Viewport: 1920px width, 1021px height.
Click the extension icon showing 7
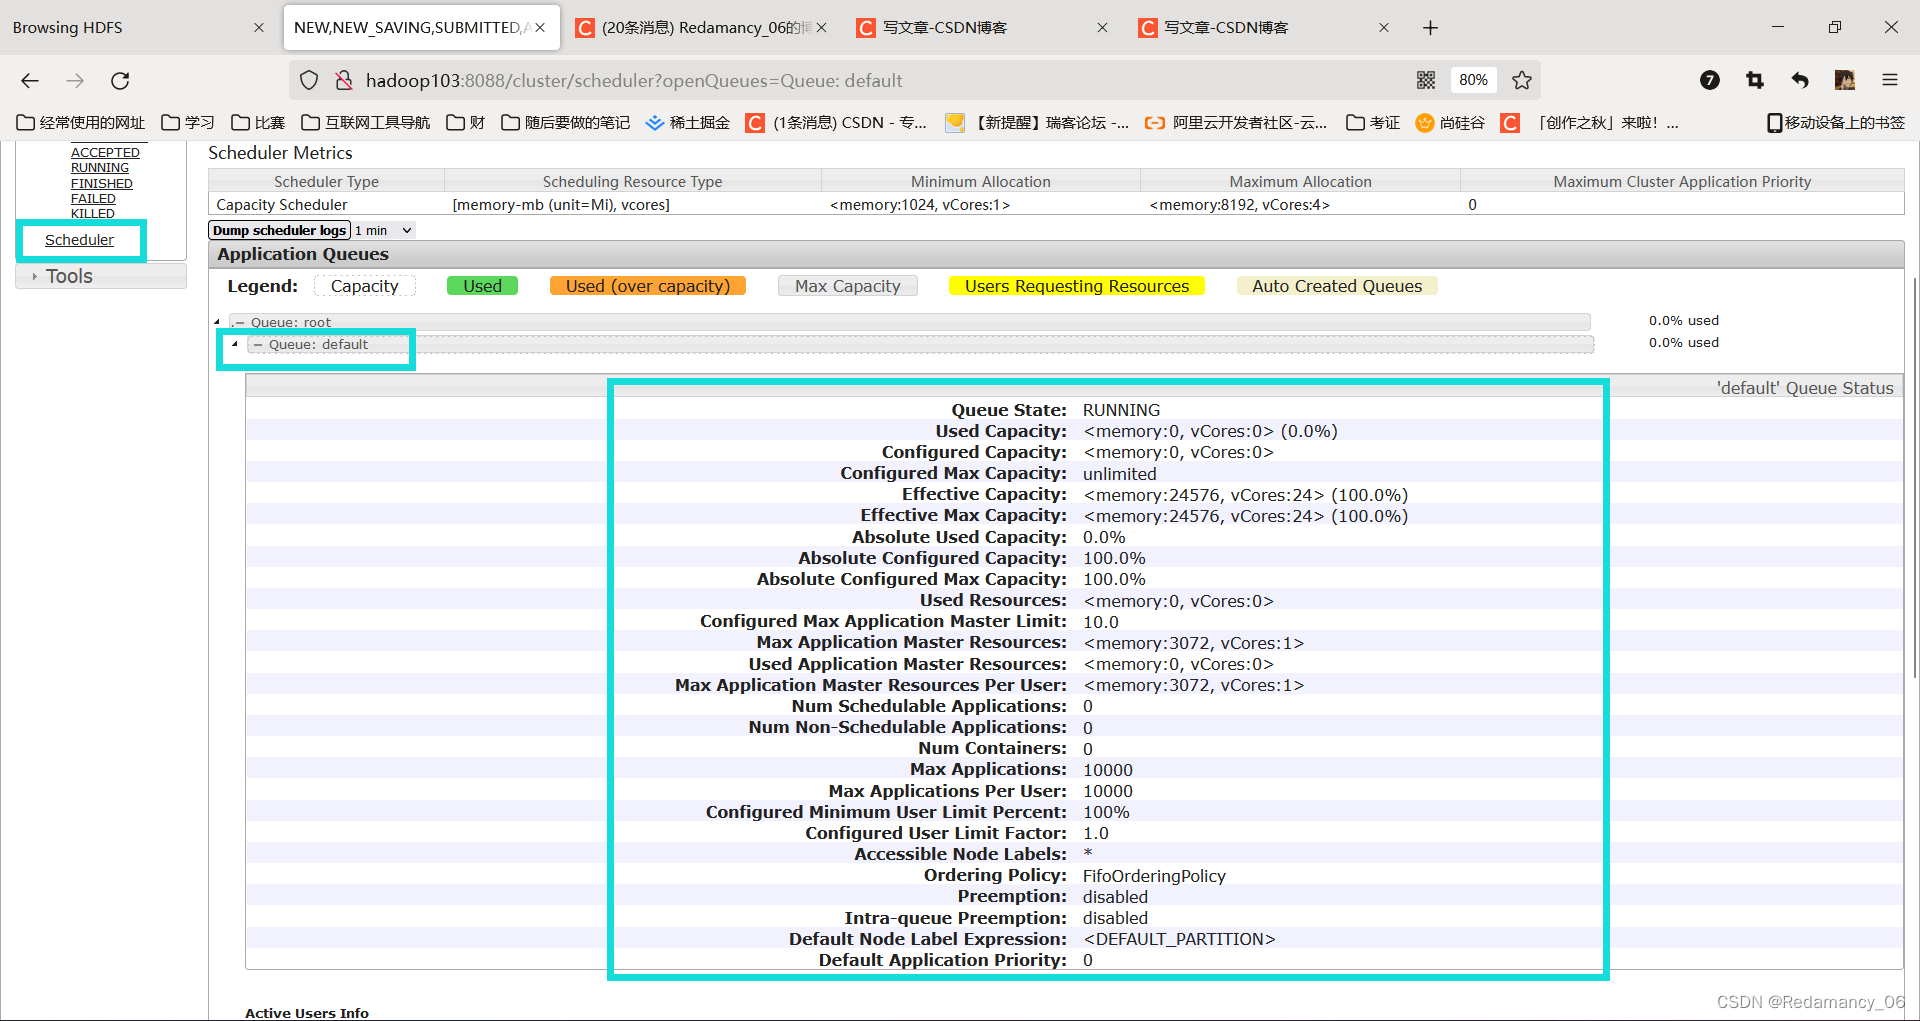[1709, 80]
